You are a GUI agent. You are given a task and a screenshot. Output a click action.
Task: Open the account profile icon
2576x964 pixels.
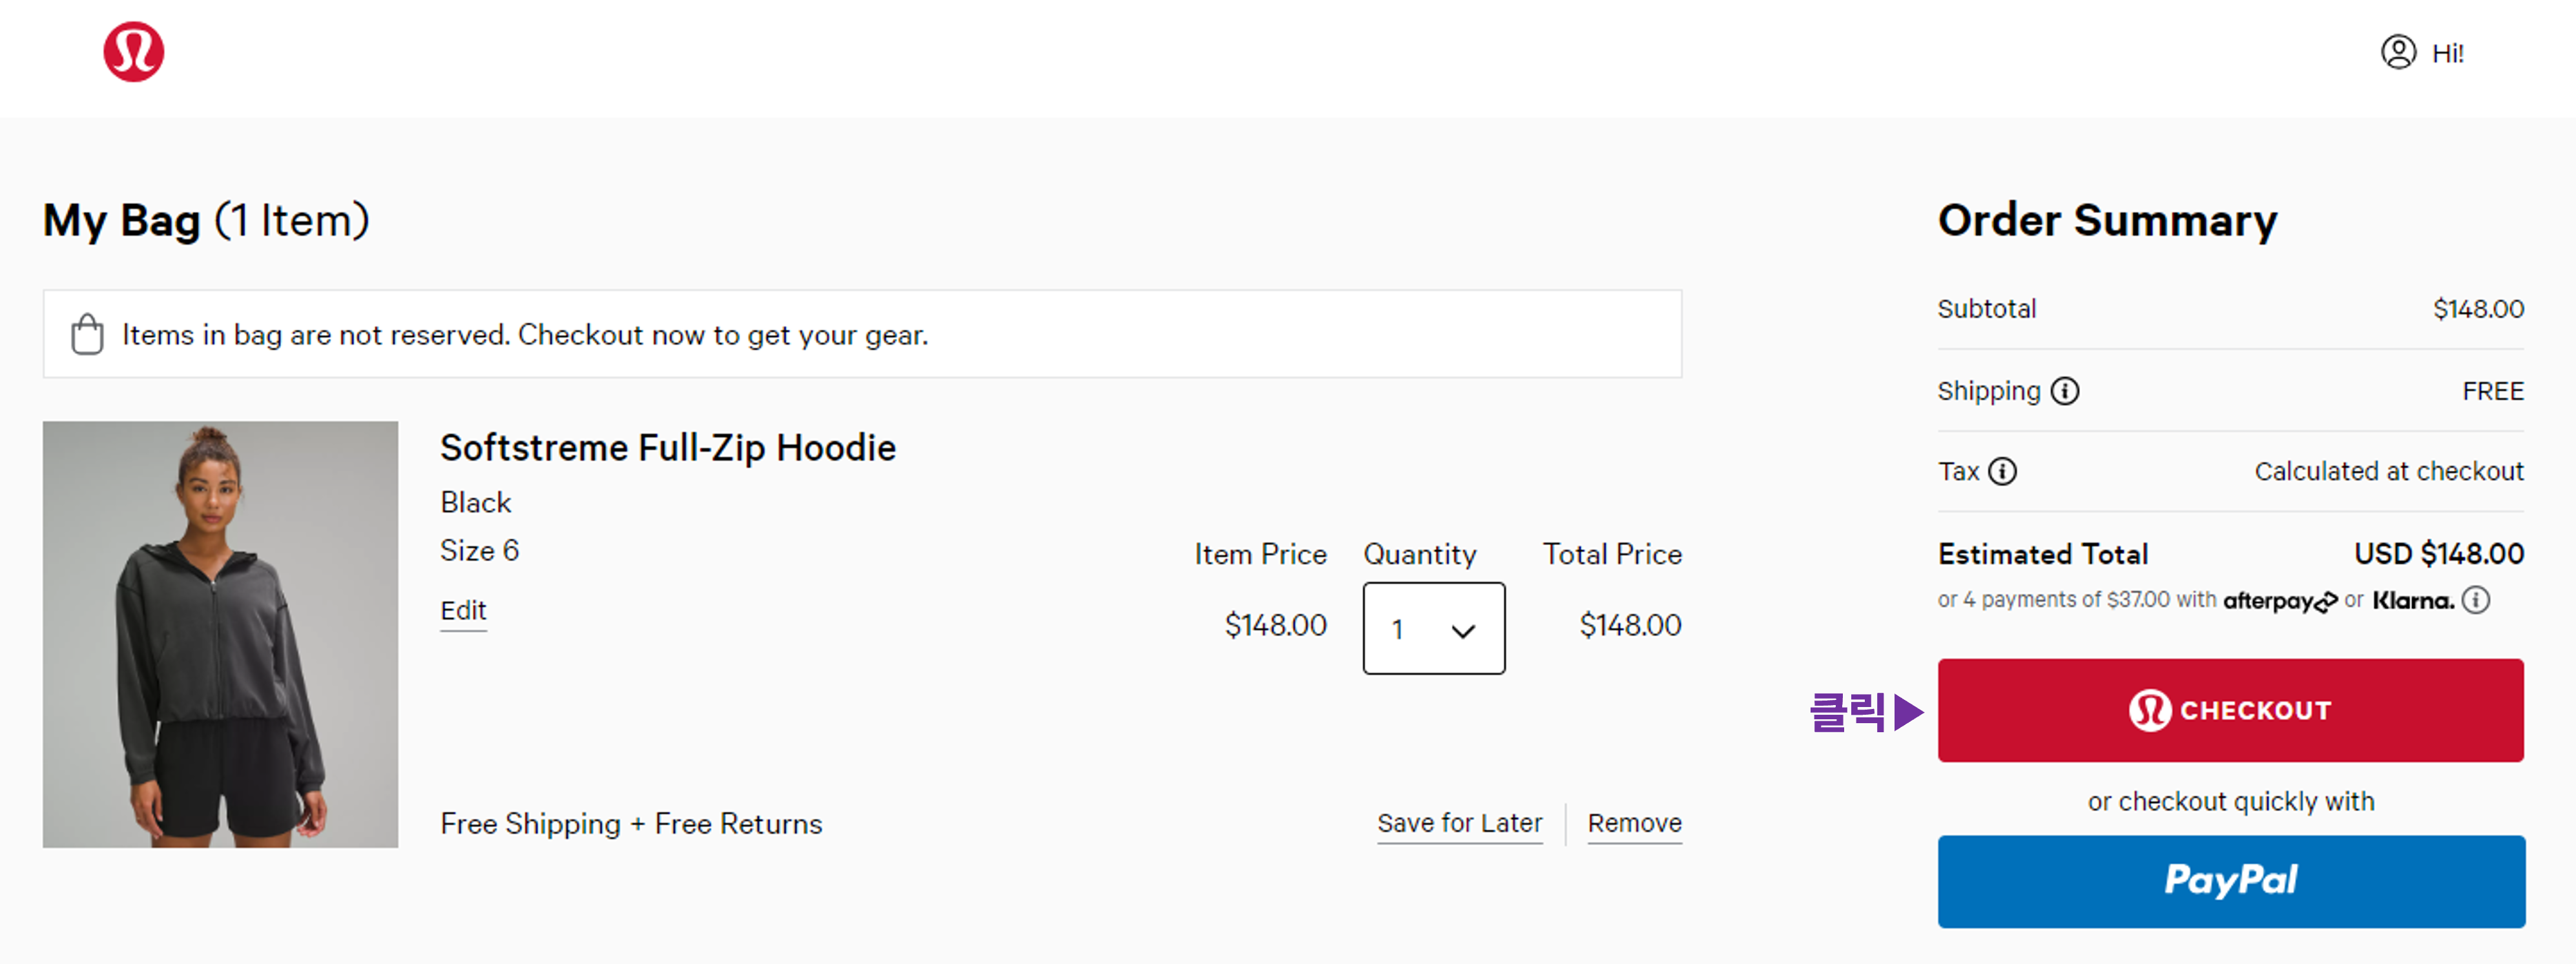tap(2397, 52)
